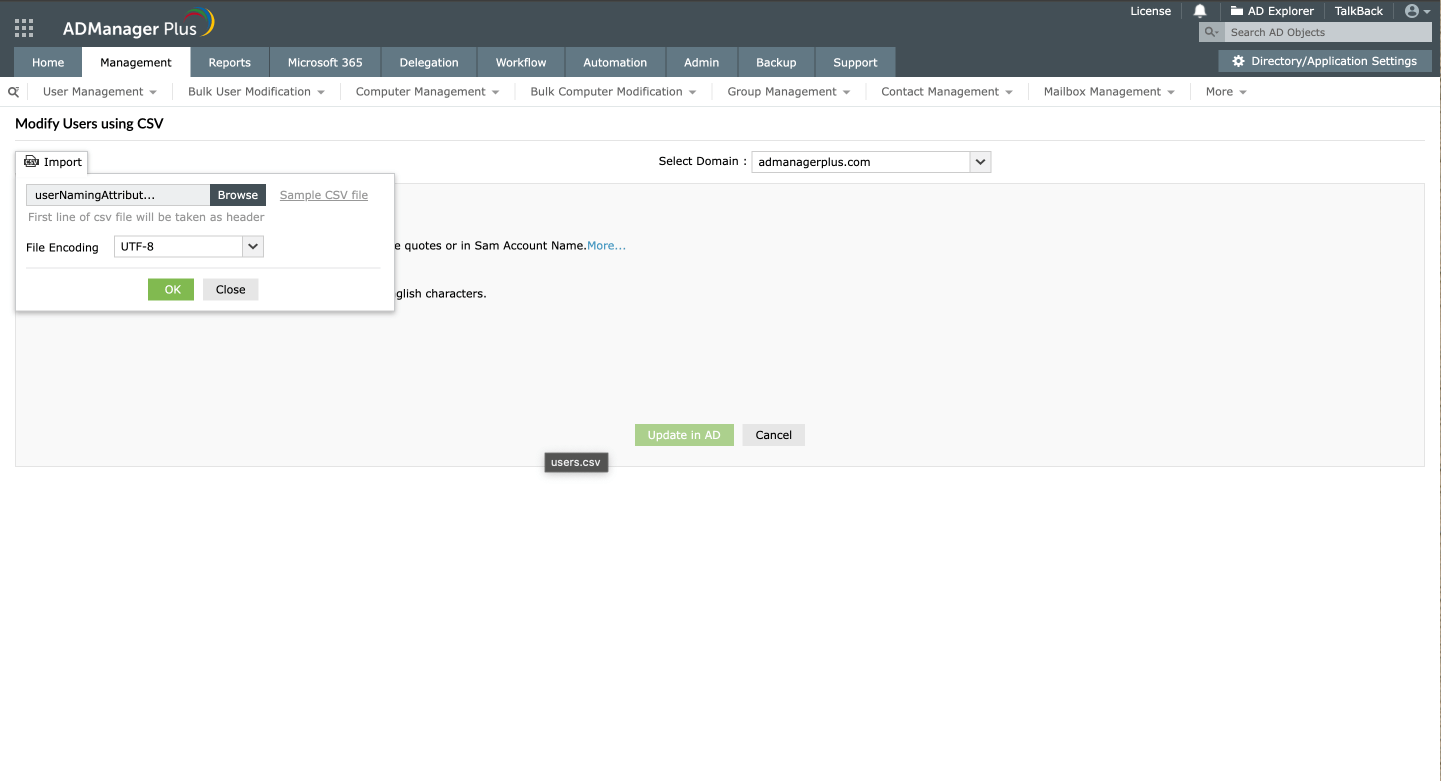Click the user account icon
The width and height of the screenshot is (1441, 781).
[x=1413, y=11]
